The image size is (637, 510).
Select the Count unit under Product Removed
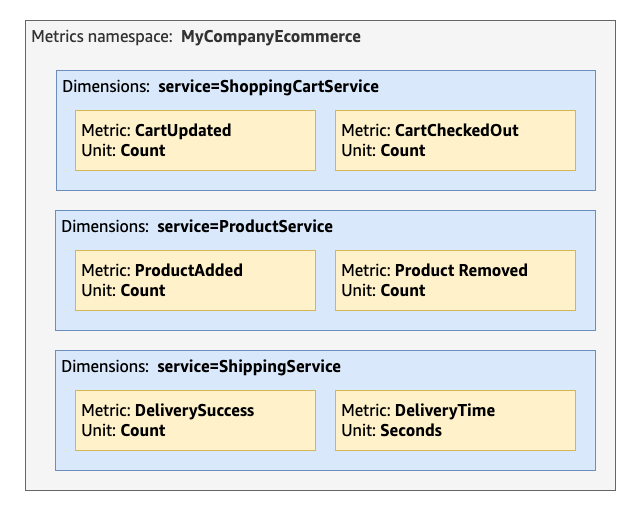point(403,291)
